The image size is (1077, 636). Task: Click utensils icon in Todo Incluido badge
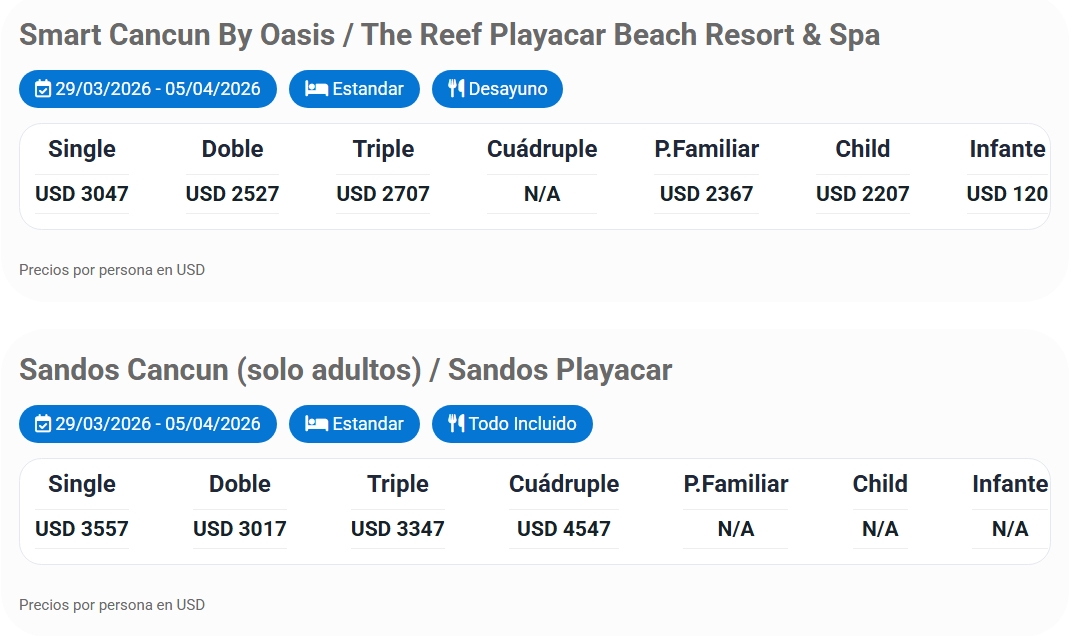(x=456, y=424)
